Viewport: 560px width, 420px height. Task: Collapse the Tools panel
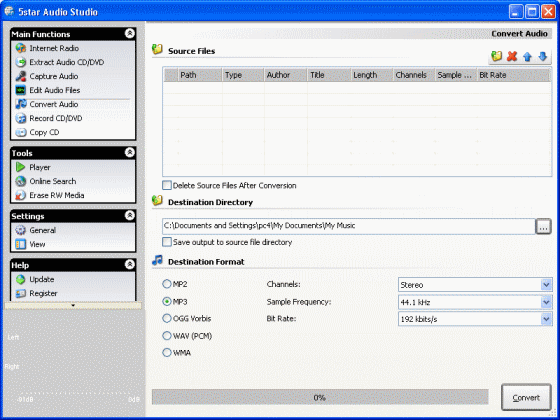tap(130, 152)
